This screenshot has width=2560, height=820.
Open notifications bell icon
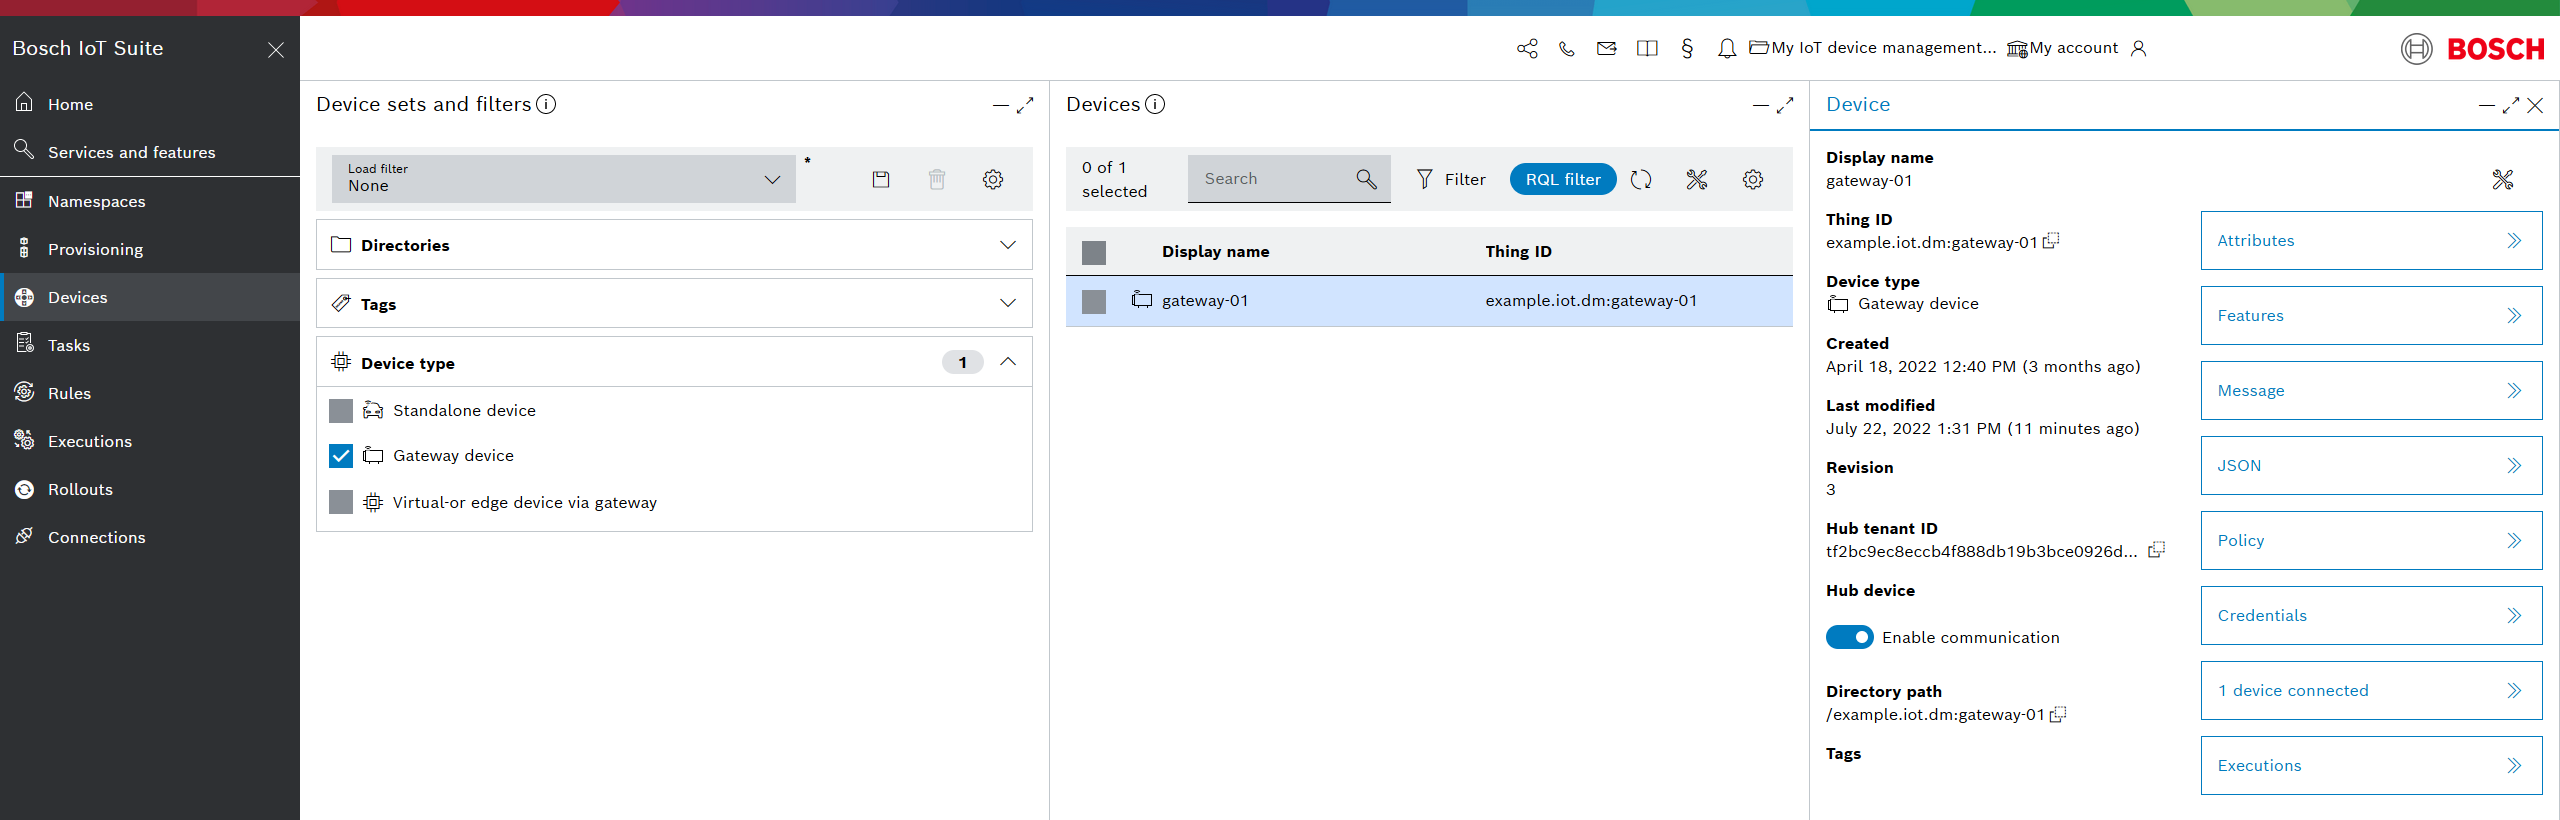pos(1727,48)
